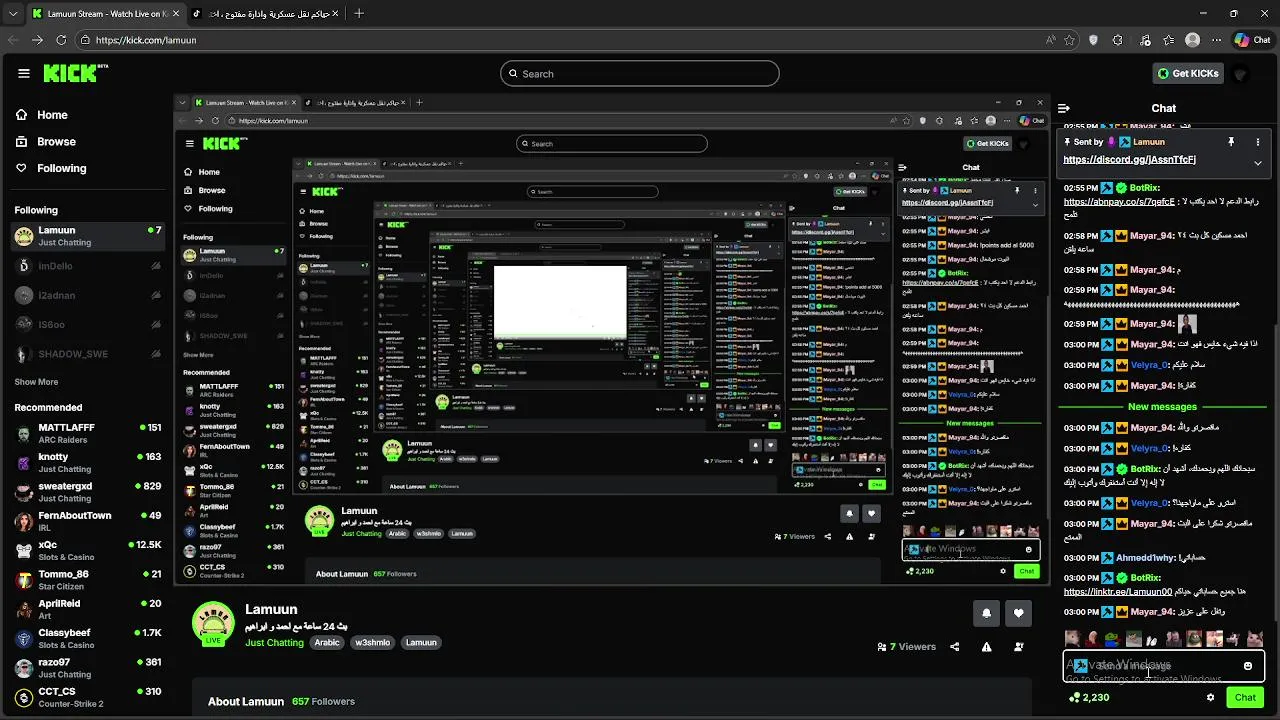1280x720 pixels.
Task: Click Mayar_94 username in latest message
Action: click(1152, 612)
